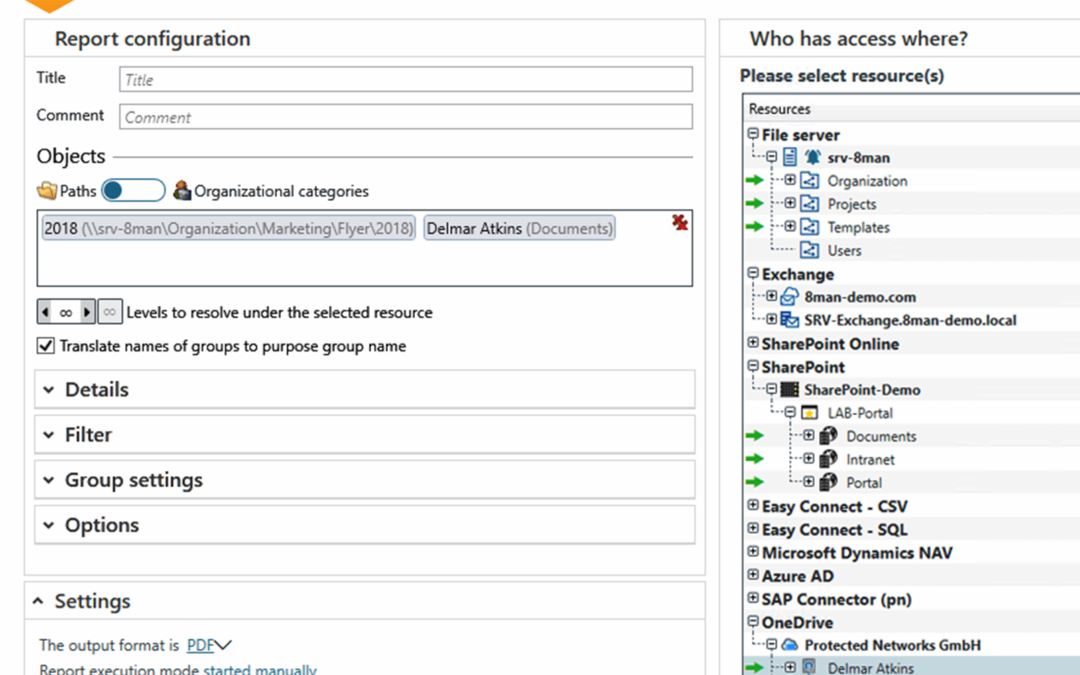Viewport: 1080px width, 675px height.
Task: Expand the SharePoint Documents node
Action: [809, 435]
